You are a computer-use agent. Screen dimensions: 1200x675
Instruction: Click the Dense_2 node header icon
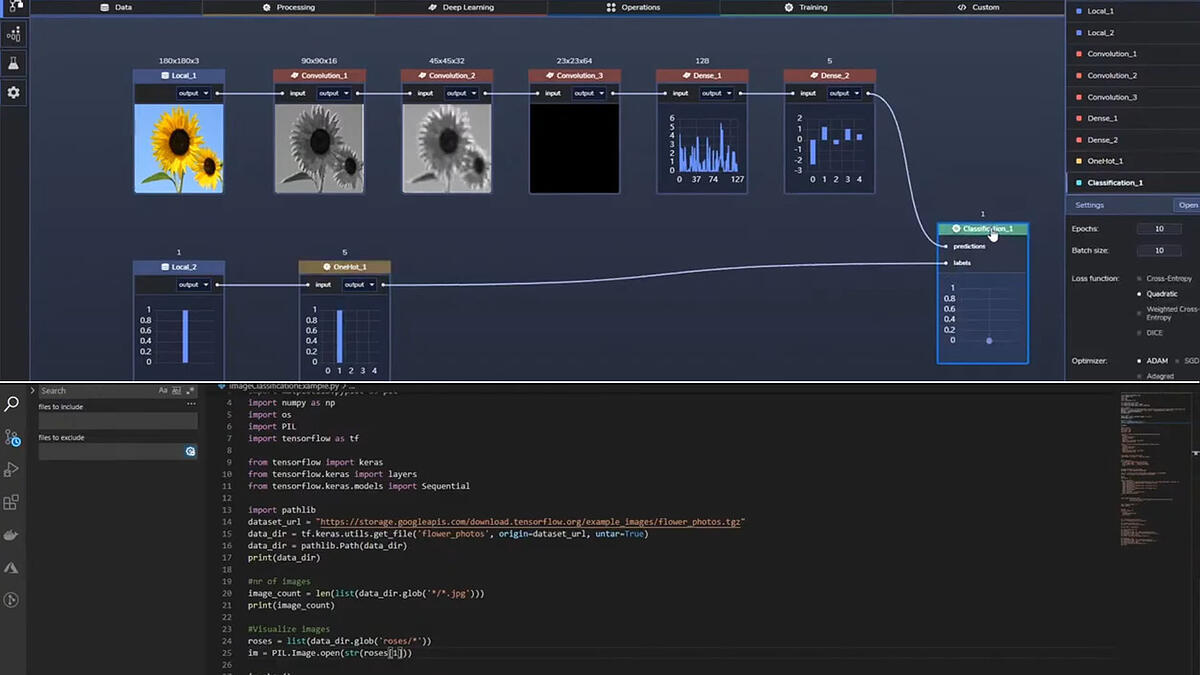(814, 76)
